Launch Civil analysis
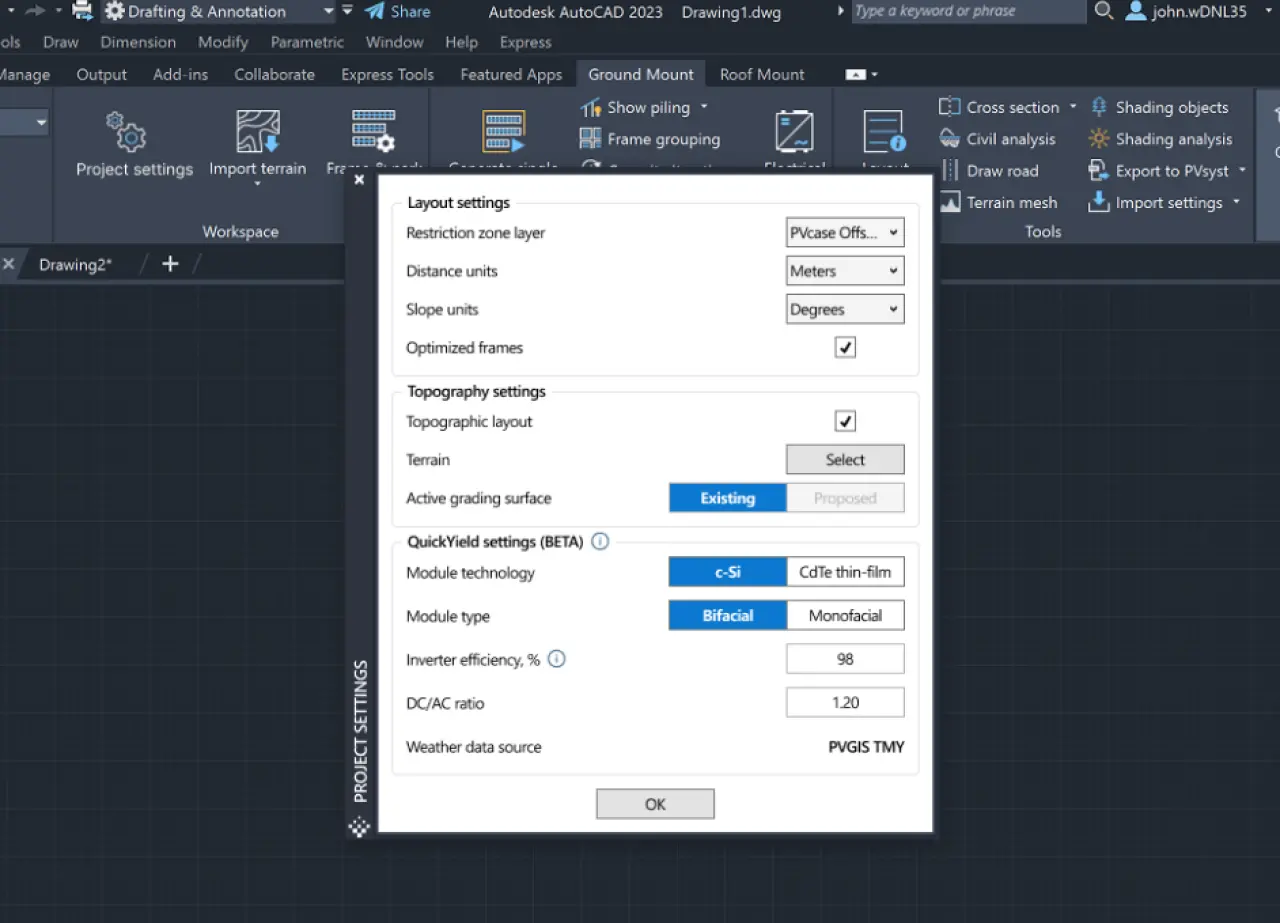The image size is (1280, 923). point(999,139)
